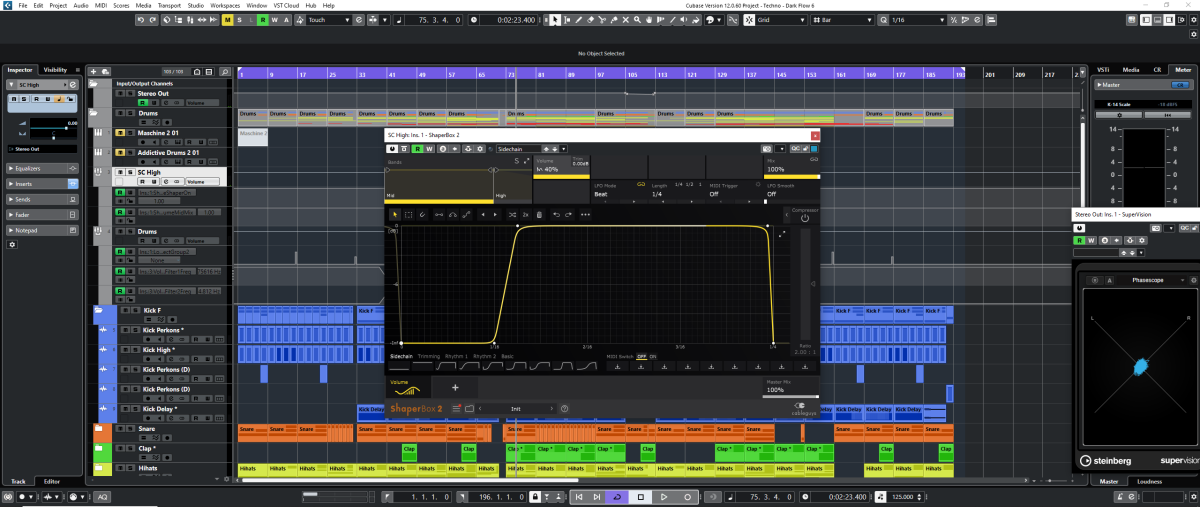Adjust the ShaperBox Mix 100% slider
This screenshot has width=1200, height=507.
tap(792, 178)
